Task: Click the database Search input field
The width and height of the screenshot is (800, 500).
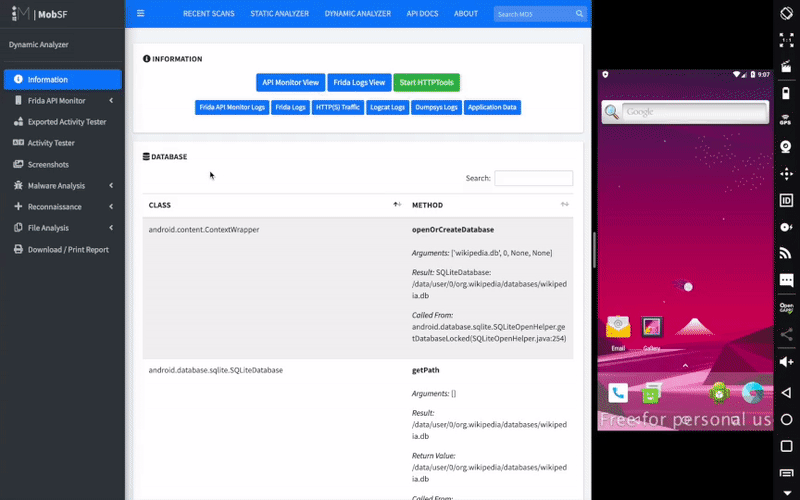Action: [534, 178]
